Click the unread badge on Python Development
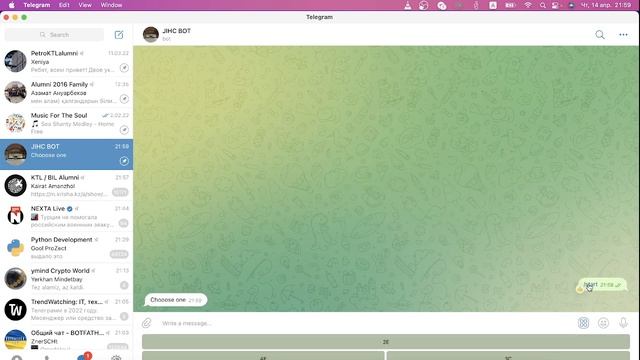Screen dimensions: 640x360 click(x=119, y=254)
